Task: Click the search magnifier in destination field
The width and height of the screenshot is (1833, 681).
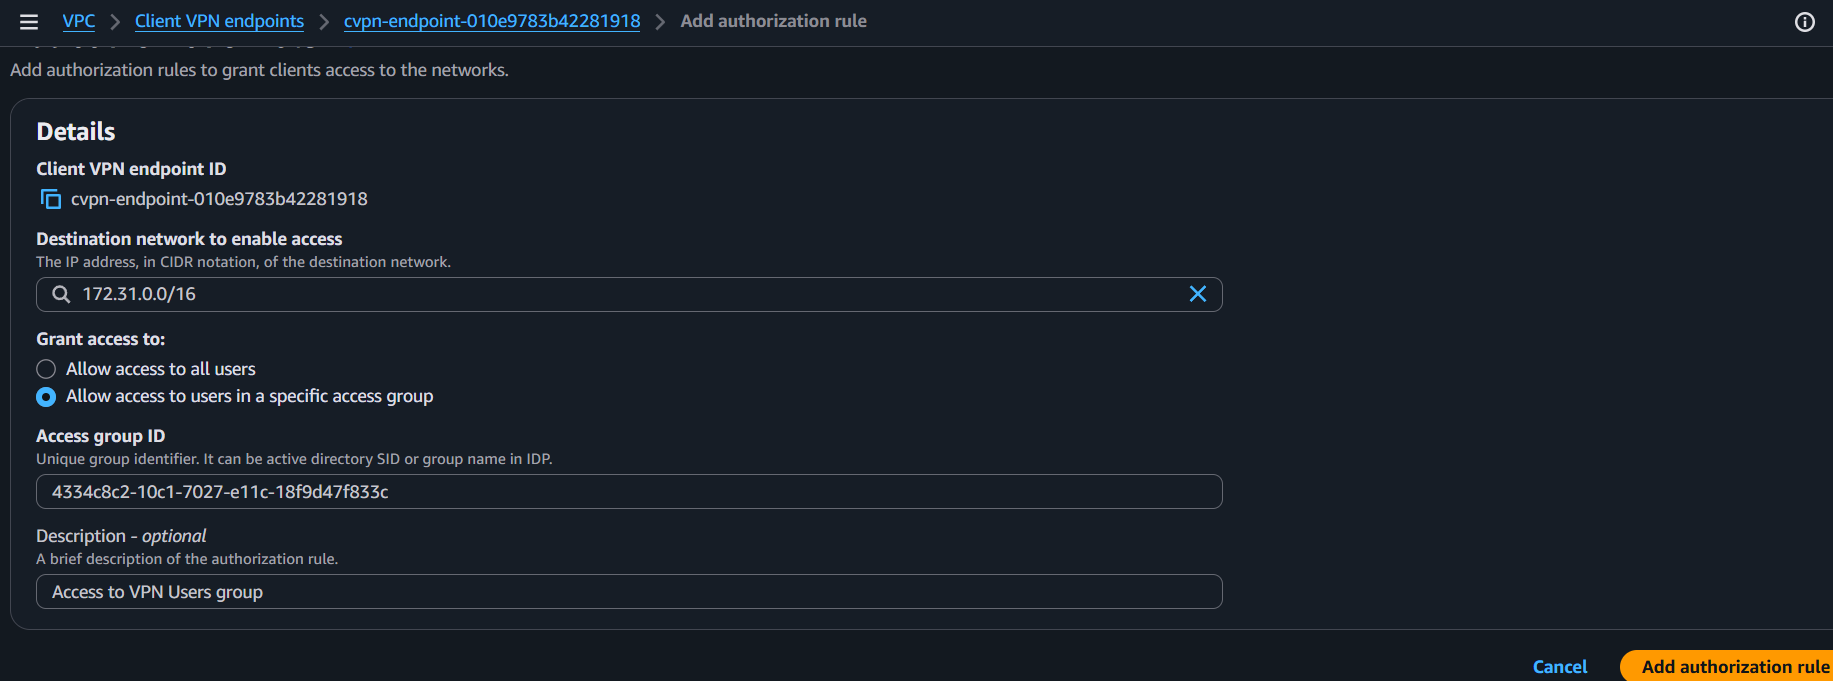Action: click(60, 294)
